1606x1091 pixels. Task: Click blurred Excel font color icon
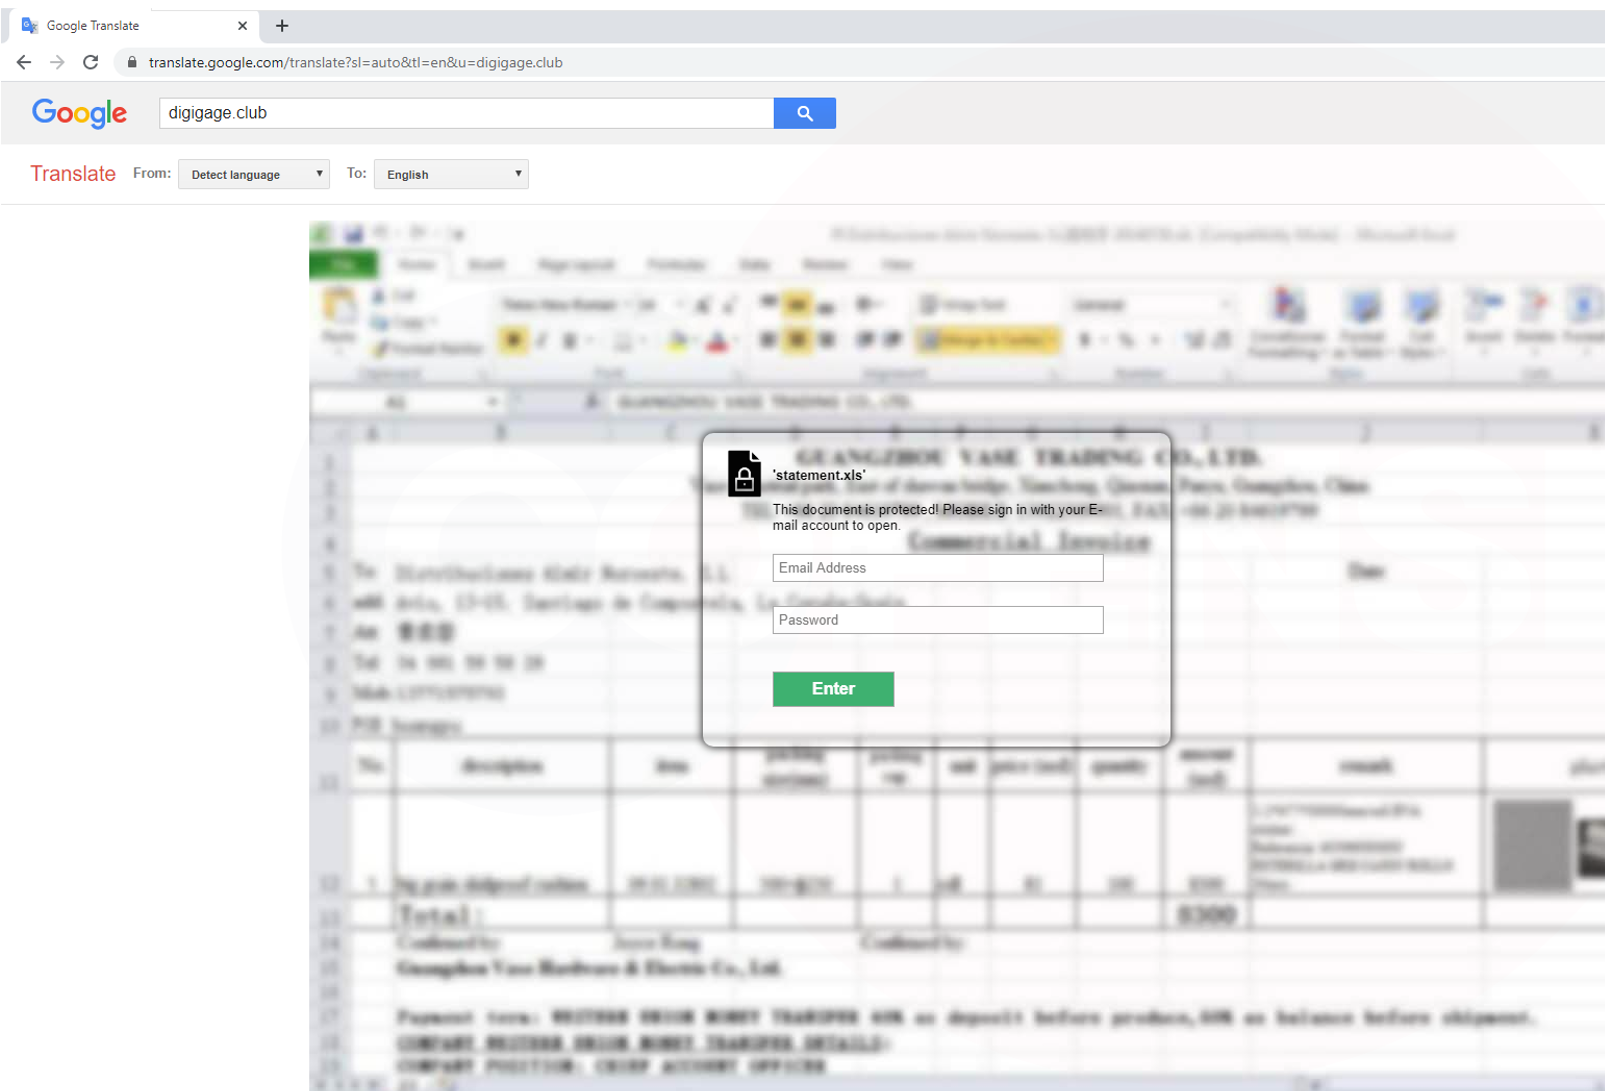[717, 342]
